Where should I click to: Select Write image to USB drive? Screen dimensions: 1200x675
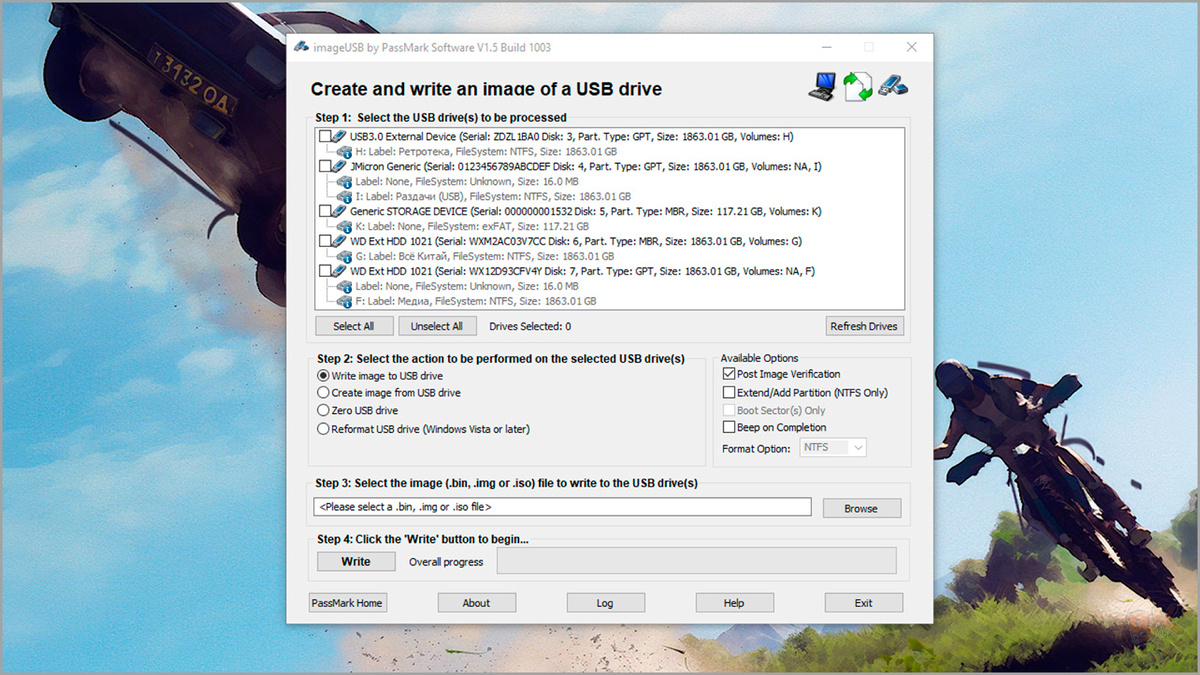323,376
